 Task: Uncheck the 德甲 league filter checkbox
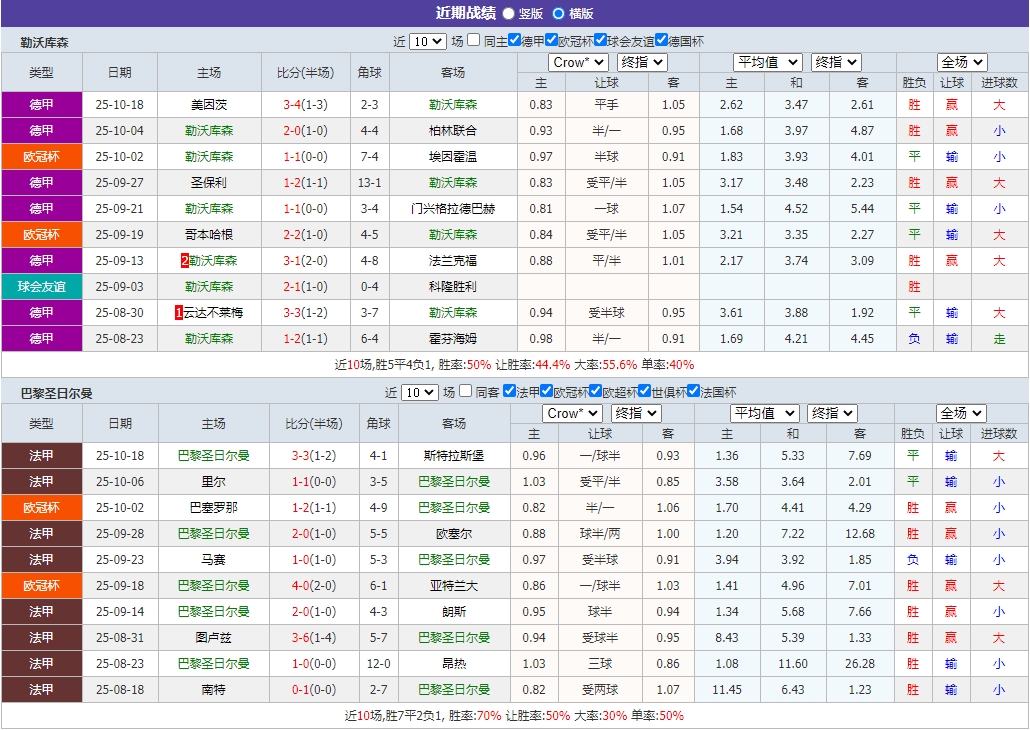coord(513,40)
